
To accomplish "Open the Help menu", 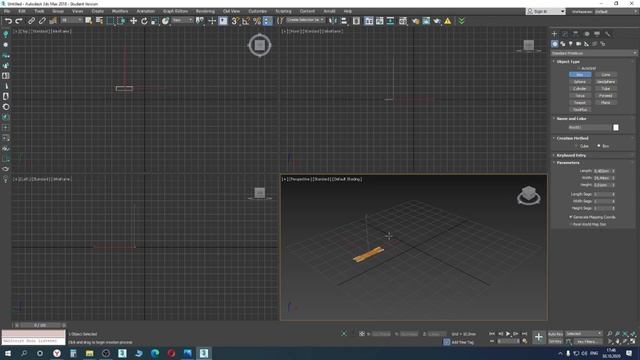I will (x=347, y=11).
